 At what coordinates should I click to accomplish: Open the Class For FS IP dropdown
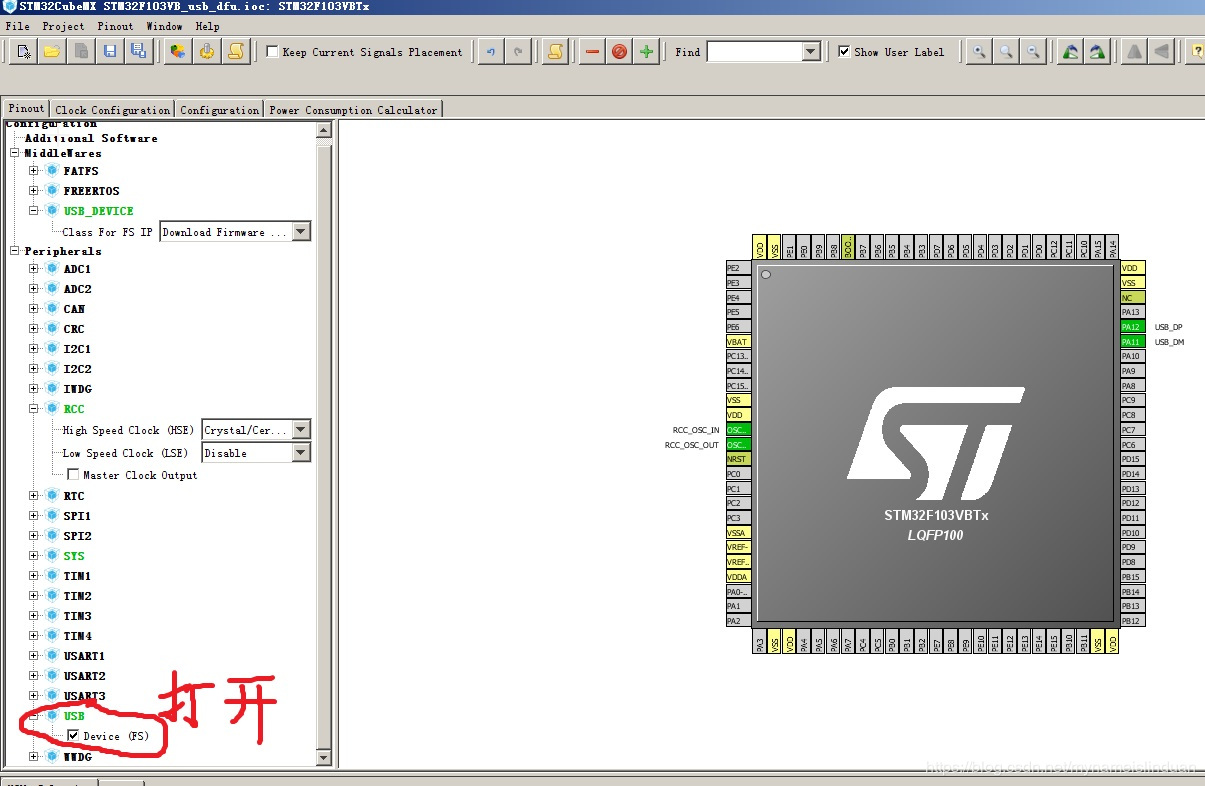coord(300,232)
